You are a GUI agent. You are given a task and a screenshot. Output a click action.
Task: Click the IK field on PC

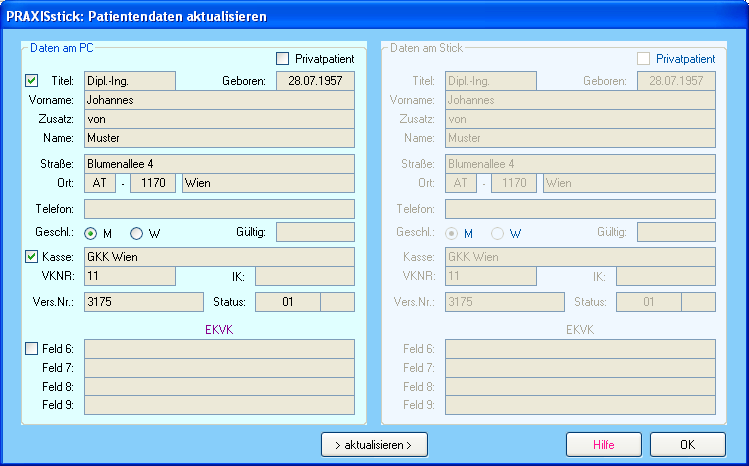click(x=305, y=276)
